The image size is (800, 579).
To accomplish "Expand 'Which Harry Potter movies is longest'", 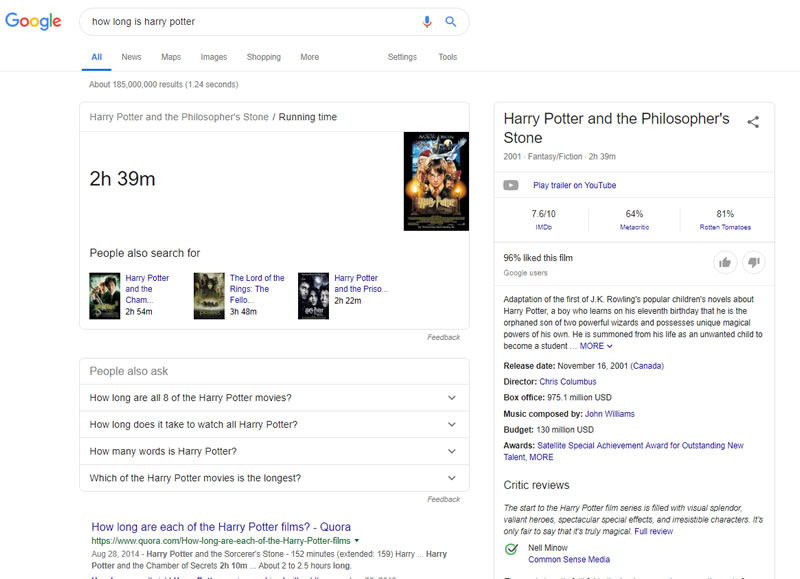I will click(x=274, y=478).
